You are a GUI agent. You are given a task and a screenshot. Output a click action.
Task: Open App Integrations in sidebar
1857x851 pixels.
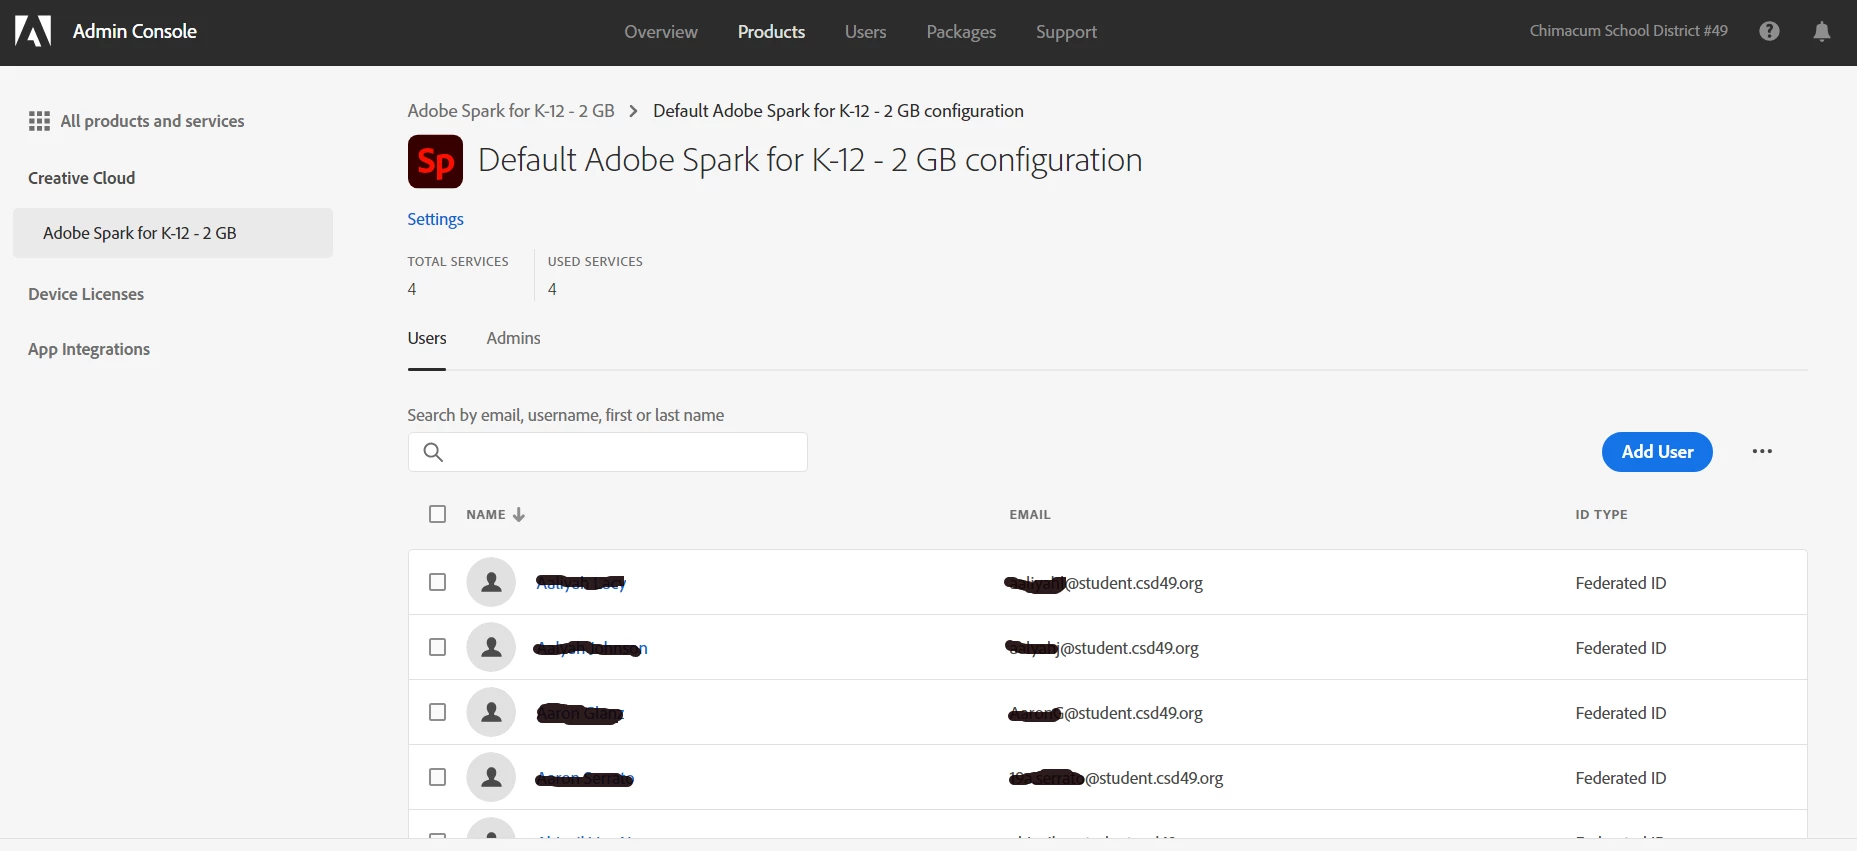click(89, 349)
